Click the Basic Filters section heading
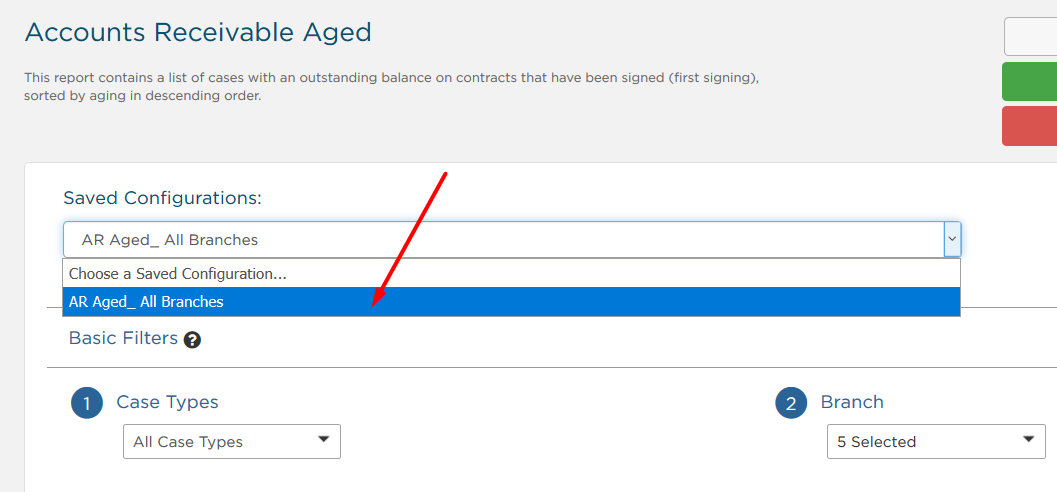Viewport: 1057px width, 492px height. click(123, 338)
